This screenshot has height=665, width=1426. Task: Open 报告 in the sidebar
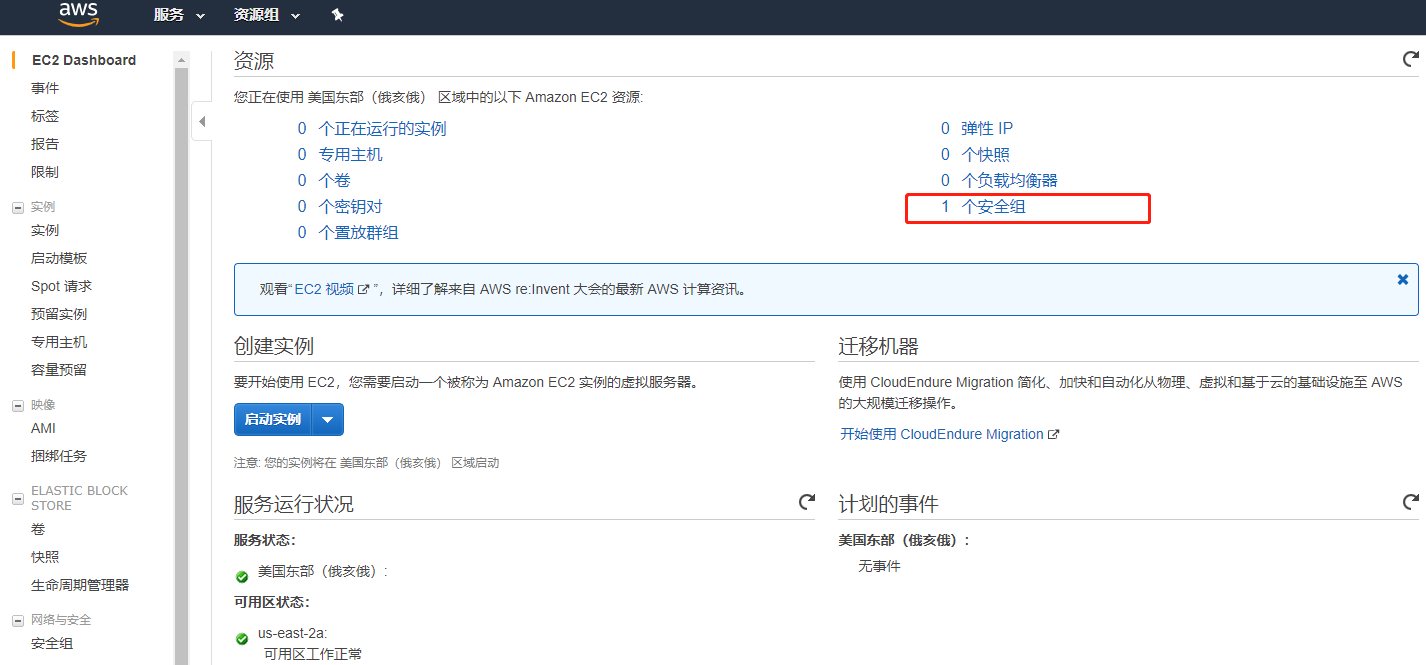click(x=45, y=144)
